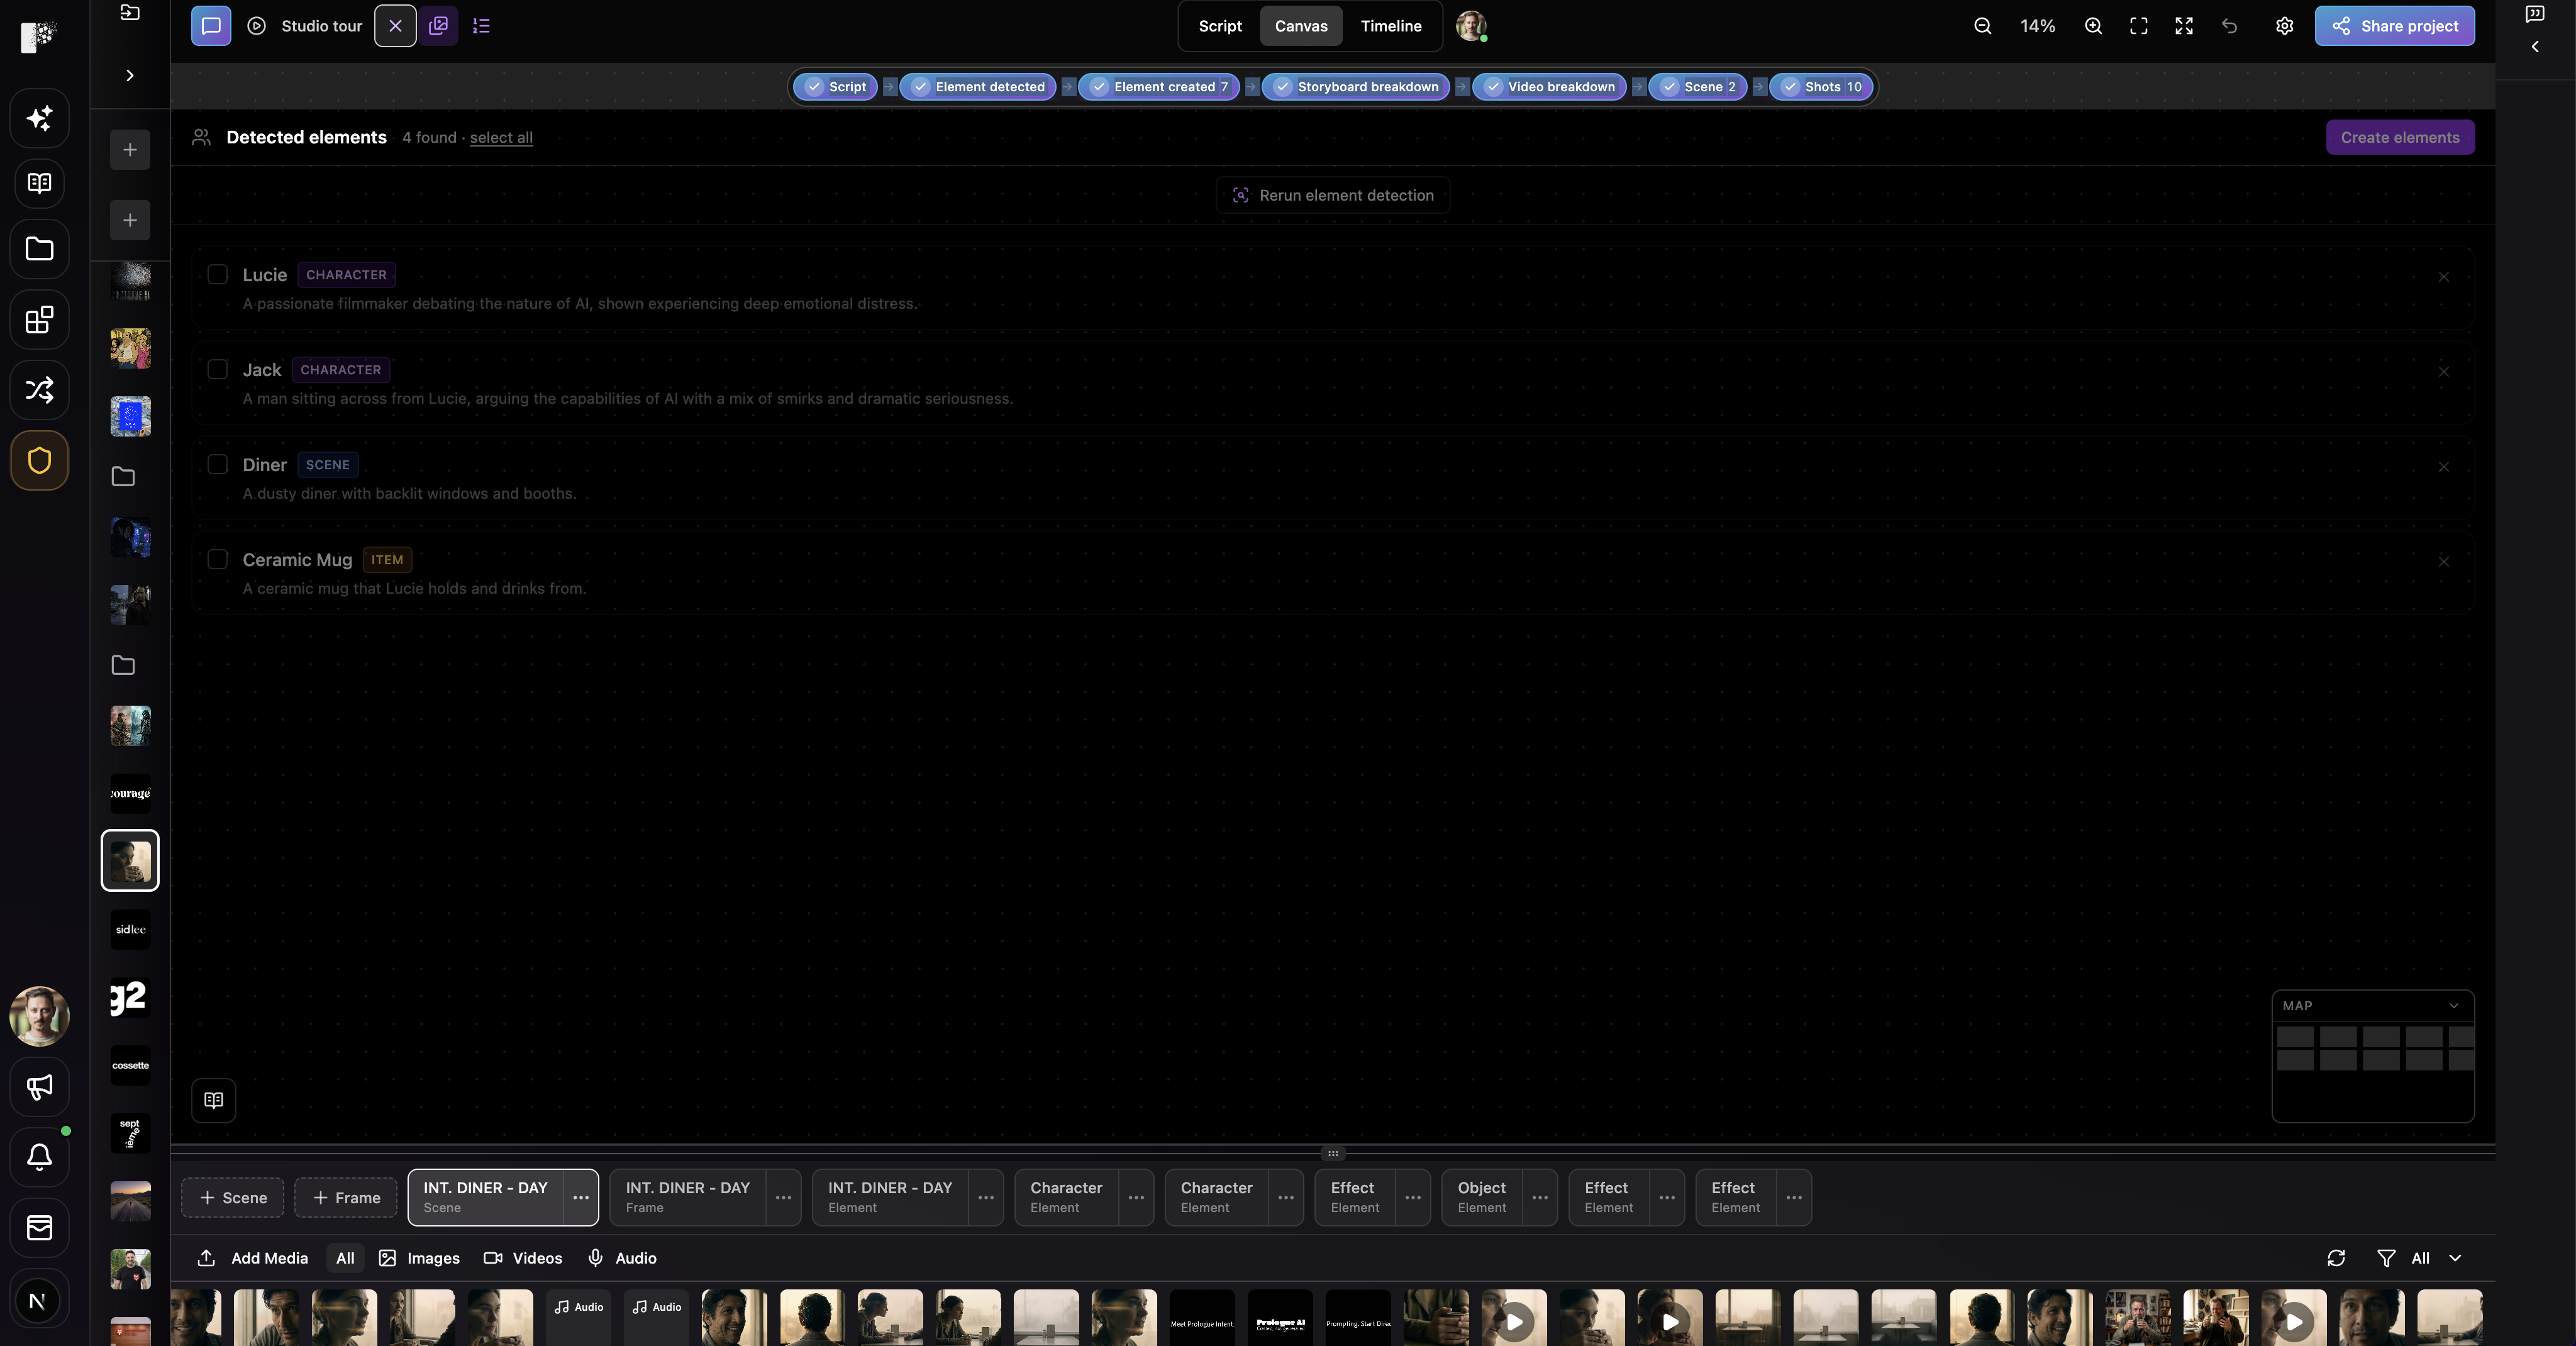Click the undo arrow icon
This screenshot has width=2576, height=1346.
tap(2229, 26)
